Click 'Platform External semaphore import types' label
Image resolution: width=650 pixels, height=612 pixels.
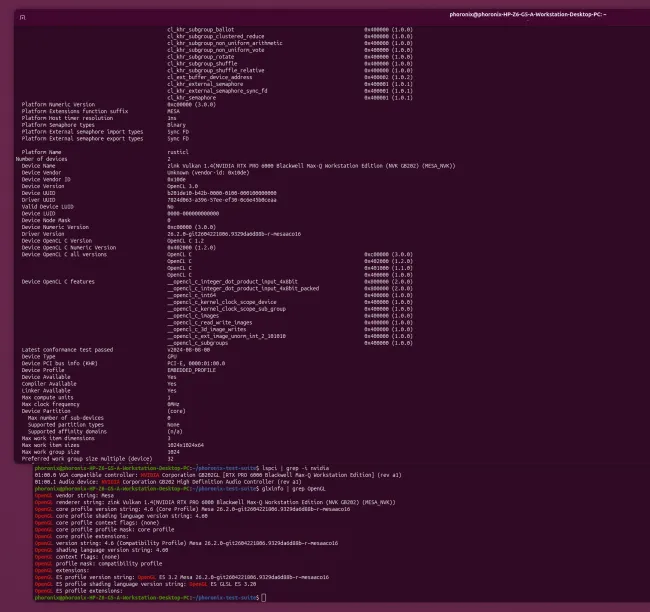point(82,132)
